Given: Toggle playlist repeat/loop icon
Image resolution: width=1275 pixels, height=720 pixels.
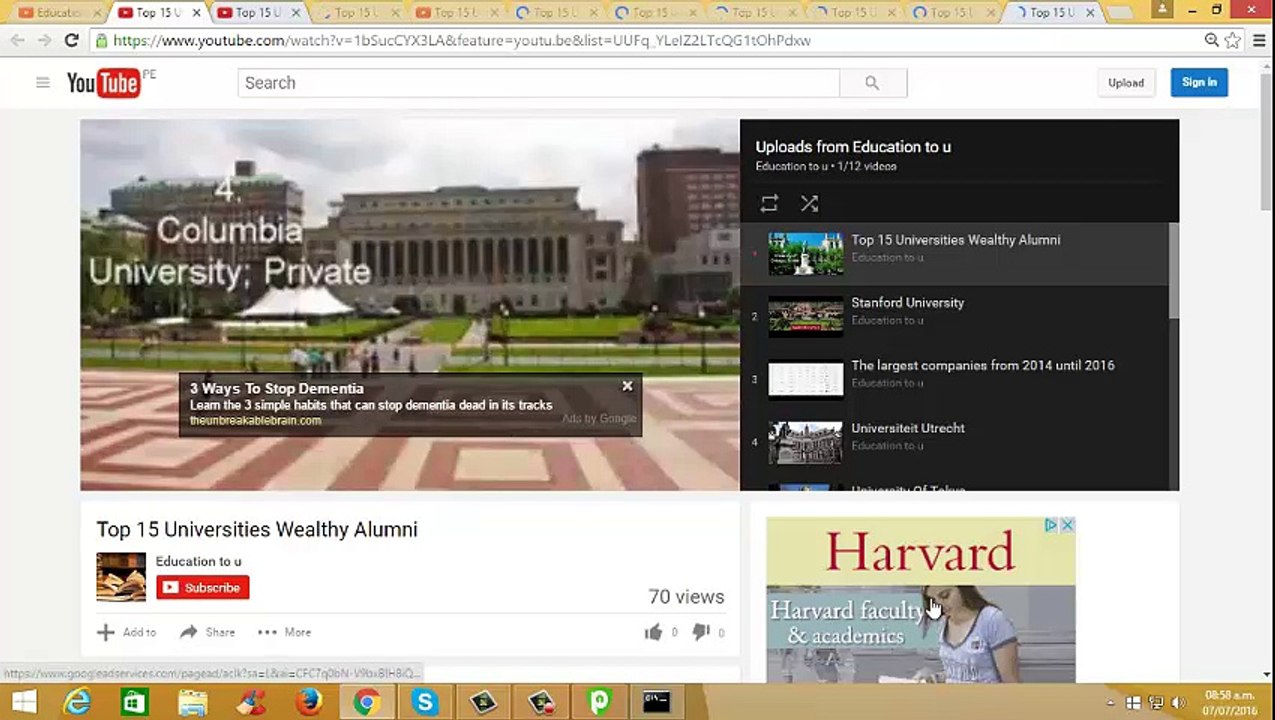Looking at the screenshot, I should [x=769, y=204].
